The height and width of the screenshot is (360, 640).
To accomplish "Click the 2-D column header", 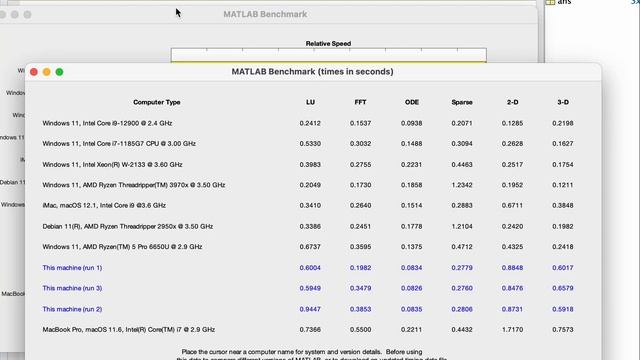I will 513,102.
